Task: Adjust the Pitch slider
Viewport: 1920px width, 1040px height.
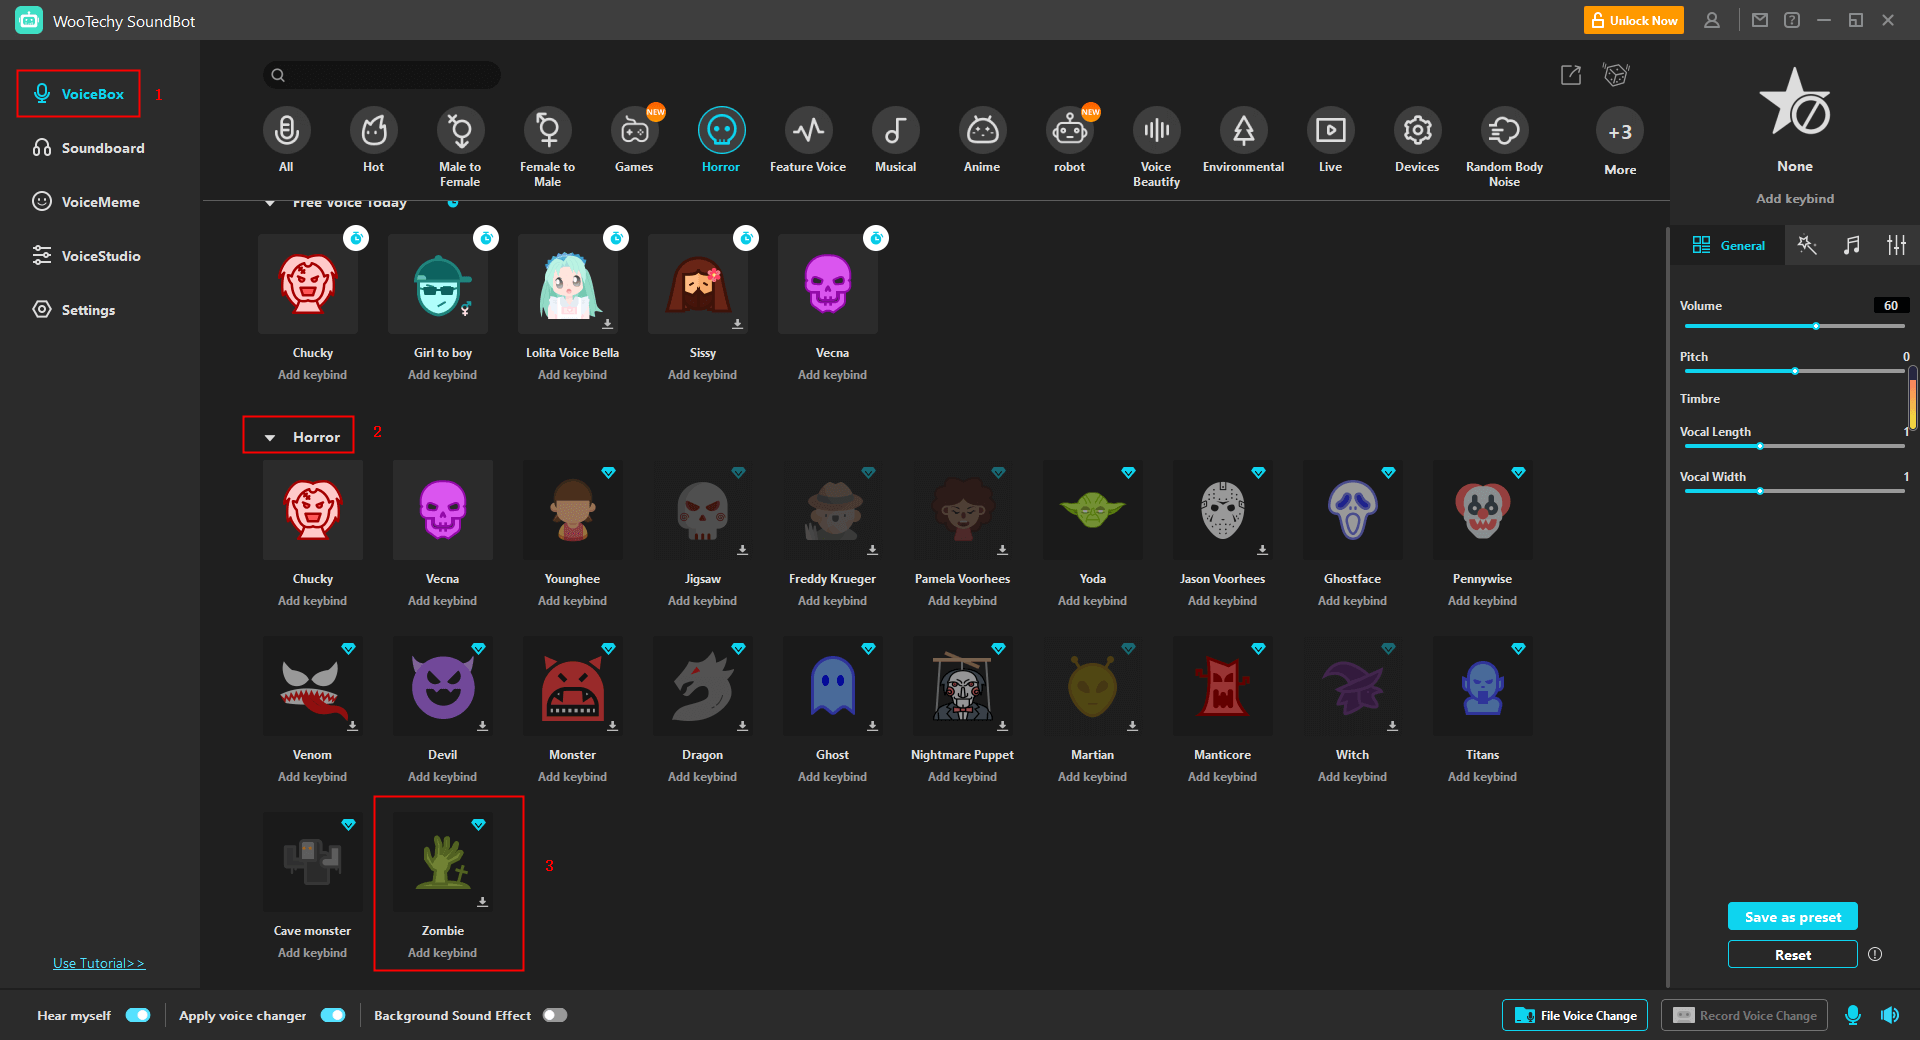Action: (1795, 371)
